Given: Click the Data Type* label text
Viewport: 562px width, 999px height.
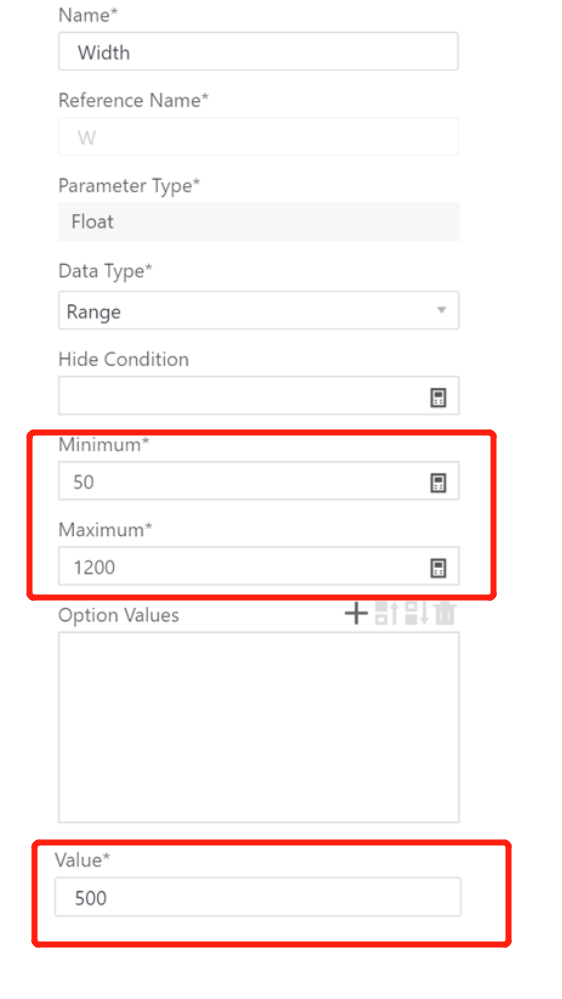Looking at the screenshot, I should (106, 271).
